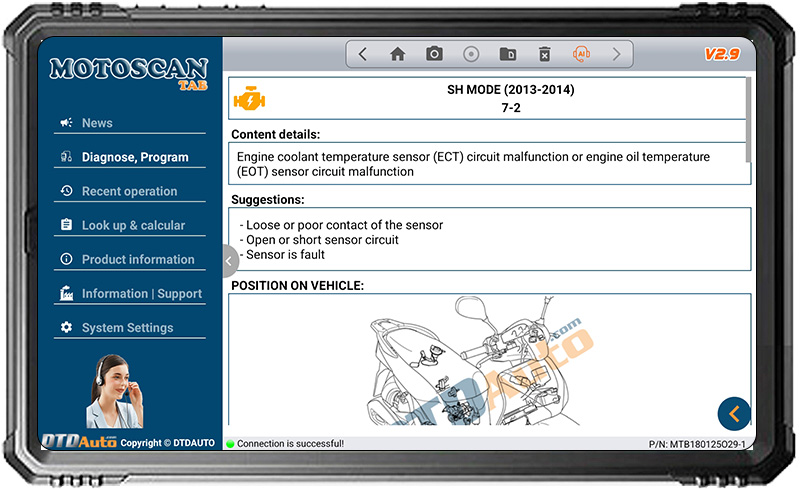Image resolution: width=800 pixels, height=489 pixels.
Task: Click the Look up clipboard icon
Action: (x=66, y=225)
